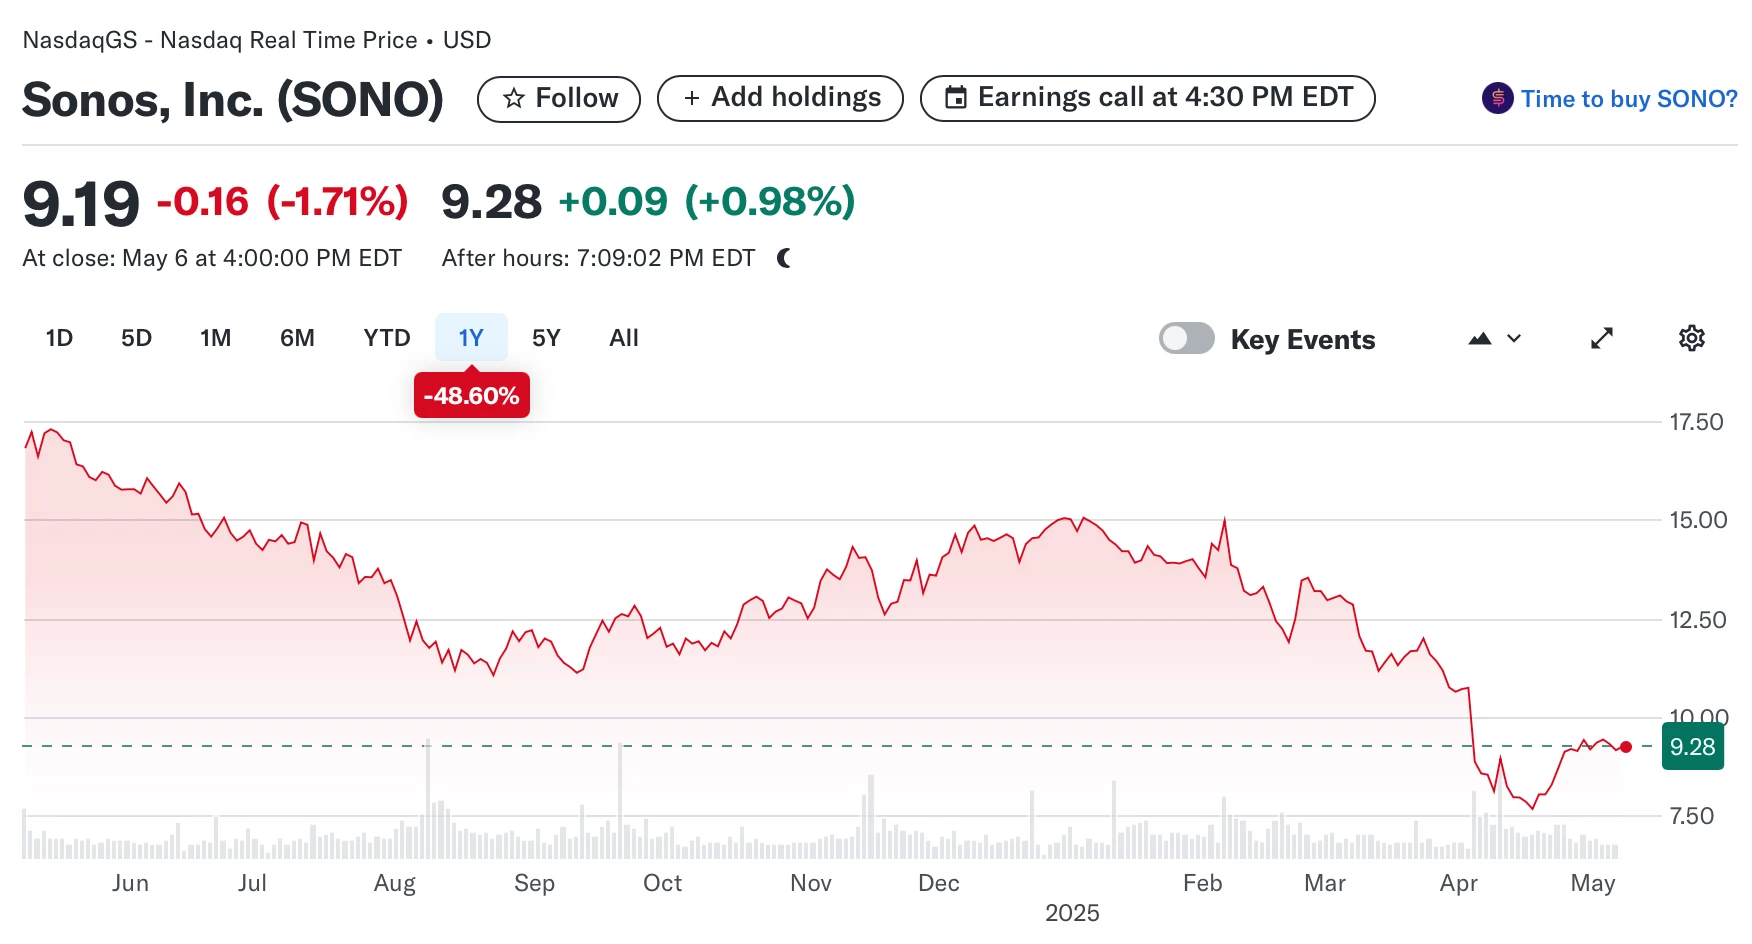
Task: Click the purple dollar icon beside SONO prompt
Action: coord(1497,98)
